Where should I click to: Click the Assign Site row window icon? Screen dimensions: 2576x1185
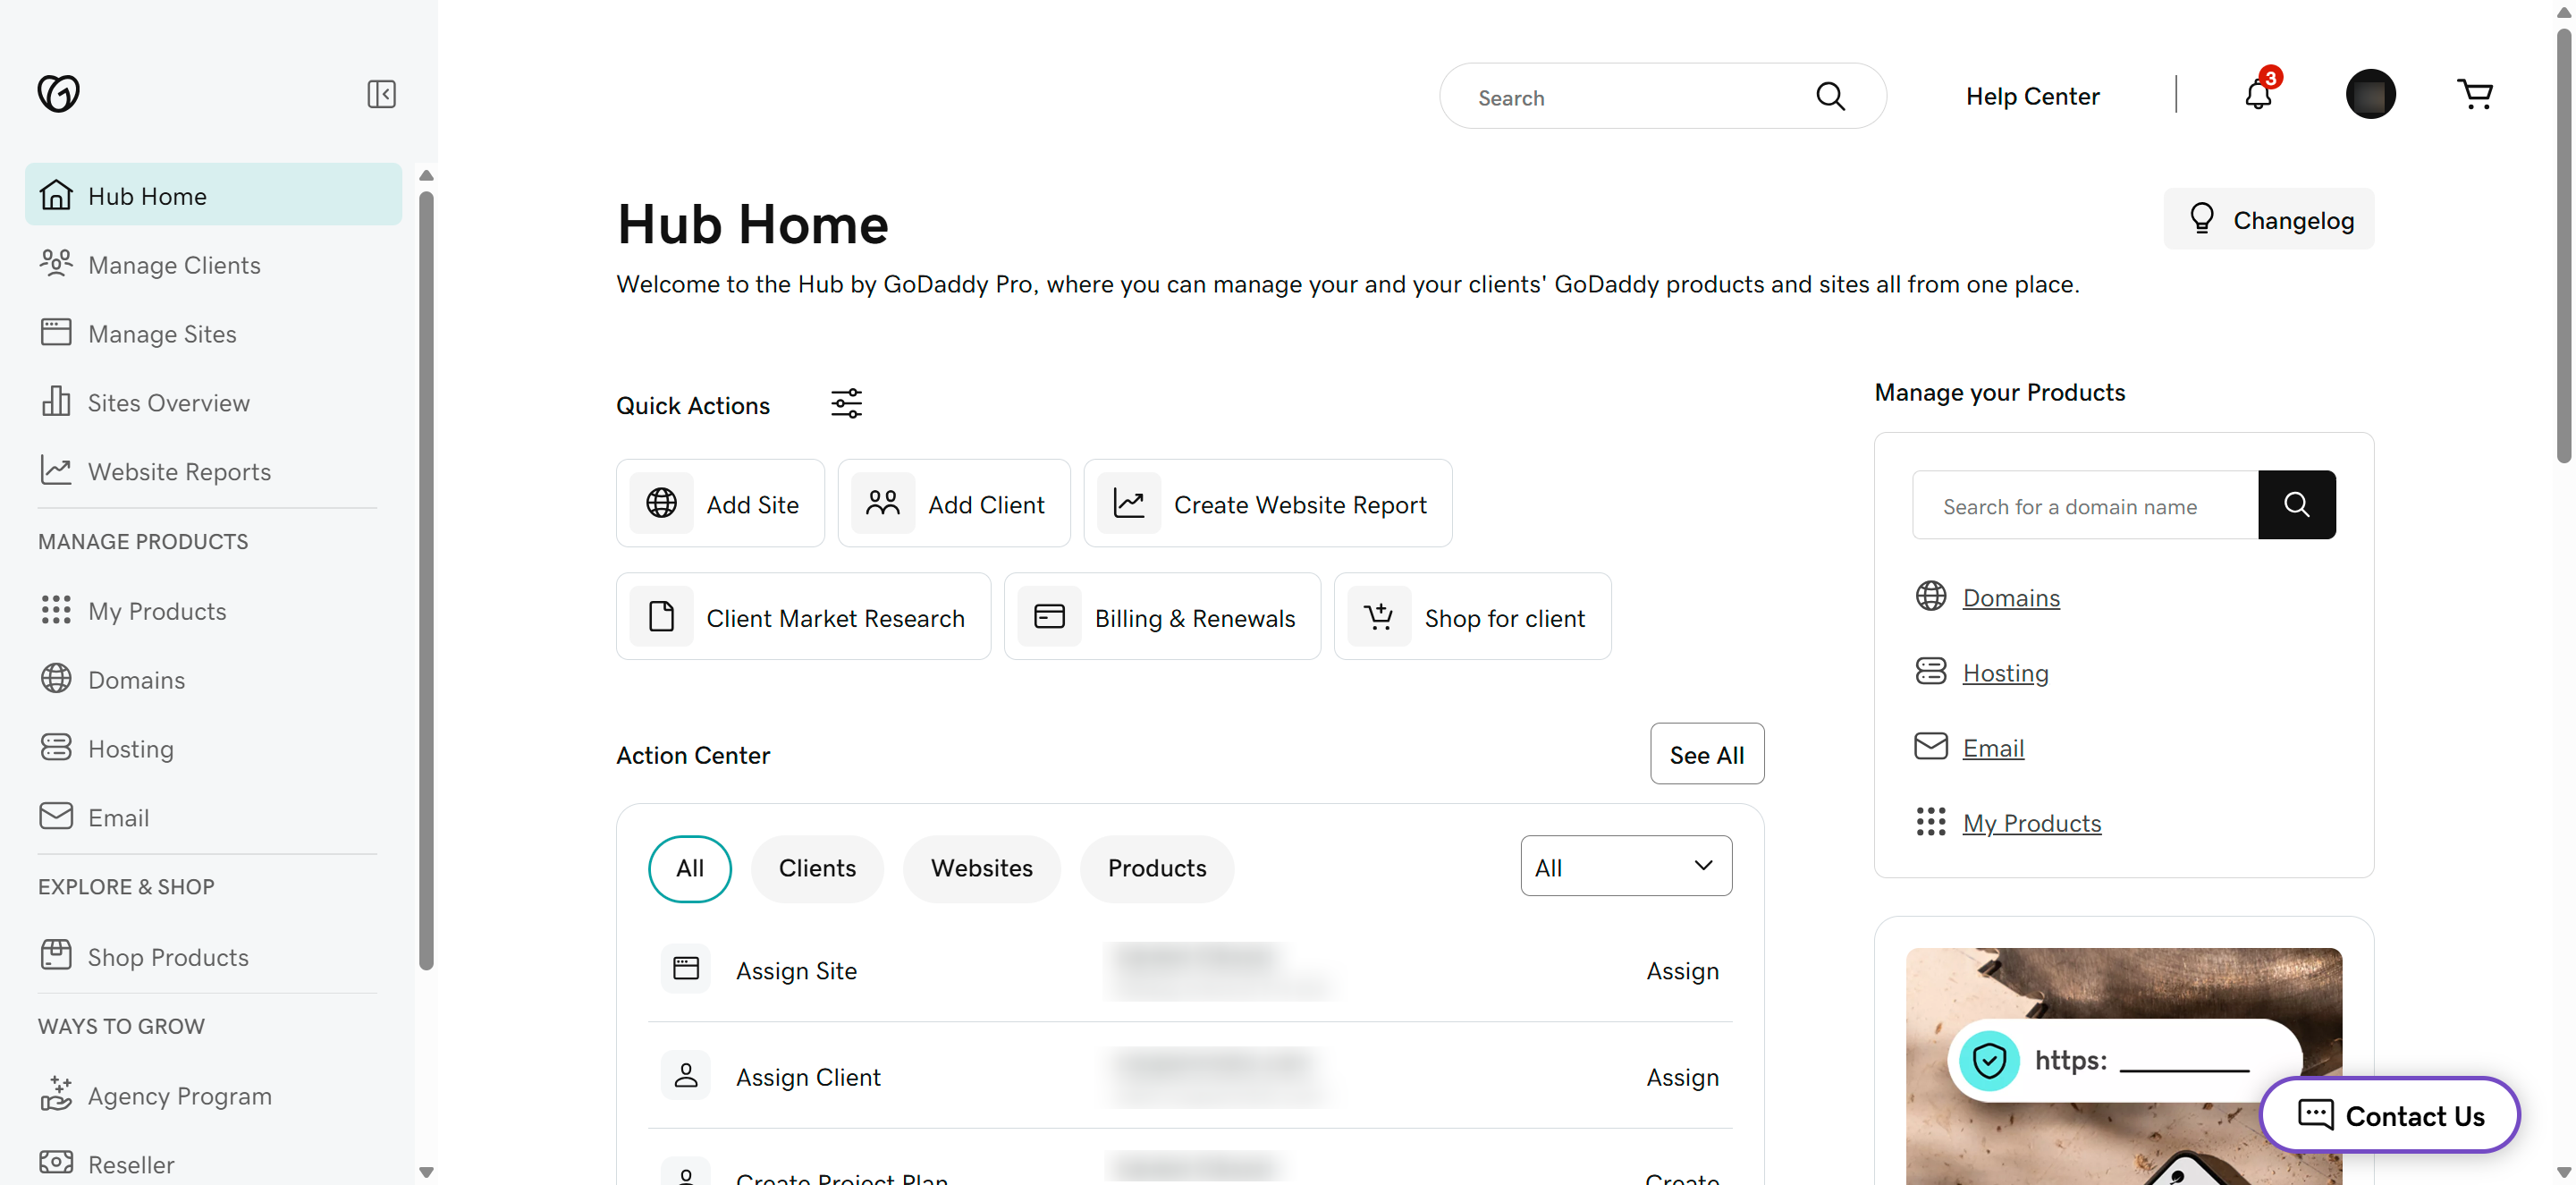pyautogui.click(x=686, y=968)
